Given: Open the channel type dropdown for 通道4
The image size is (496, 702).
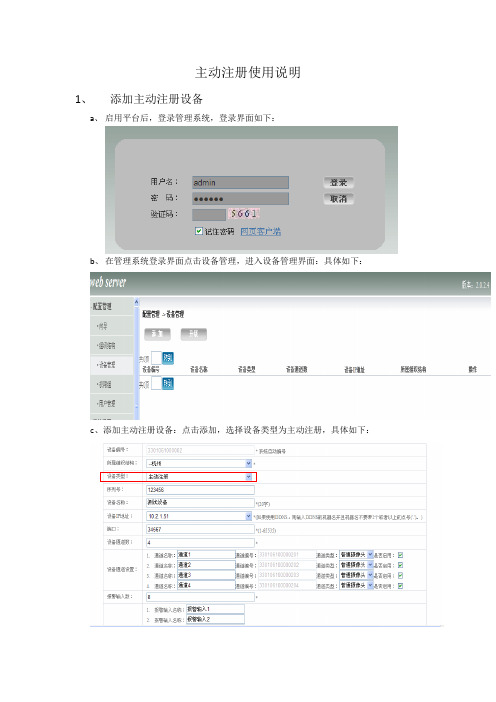Looking at the screenshot, I should point(356,585).
